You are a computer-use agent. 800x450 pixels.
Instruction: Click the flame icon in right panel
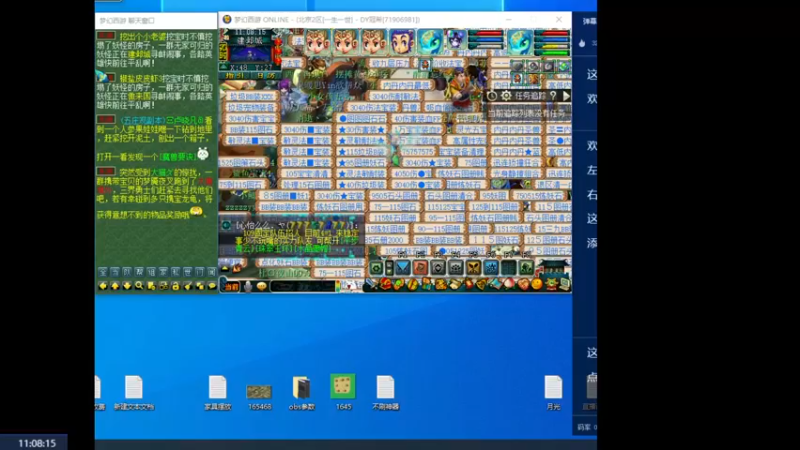tap(582, 43)
